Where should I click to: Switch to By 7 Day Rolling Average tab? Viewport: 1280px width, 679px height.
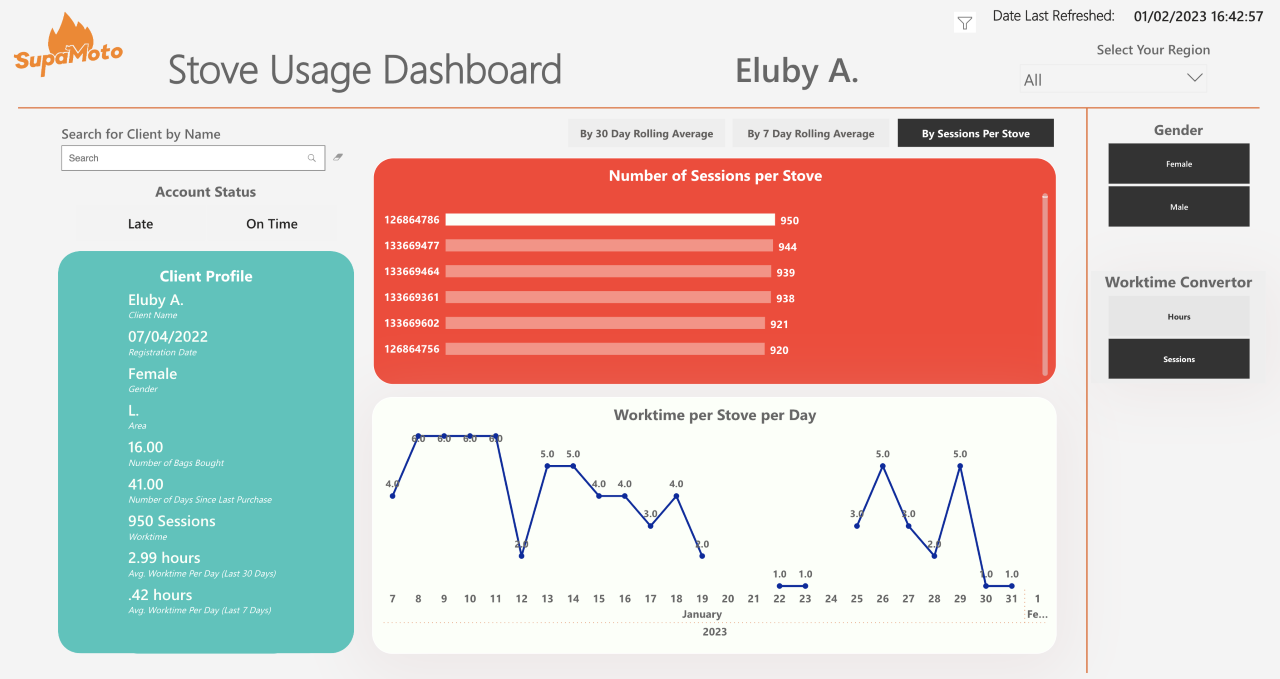810,133
